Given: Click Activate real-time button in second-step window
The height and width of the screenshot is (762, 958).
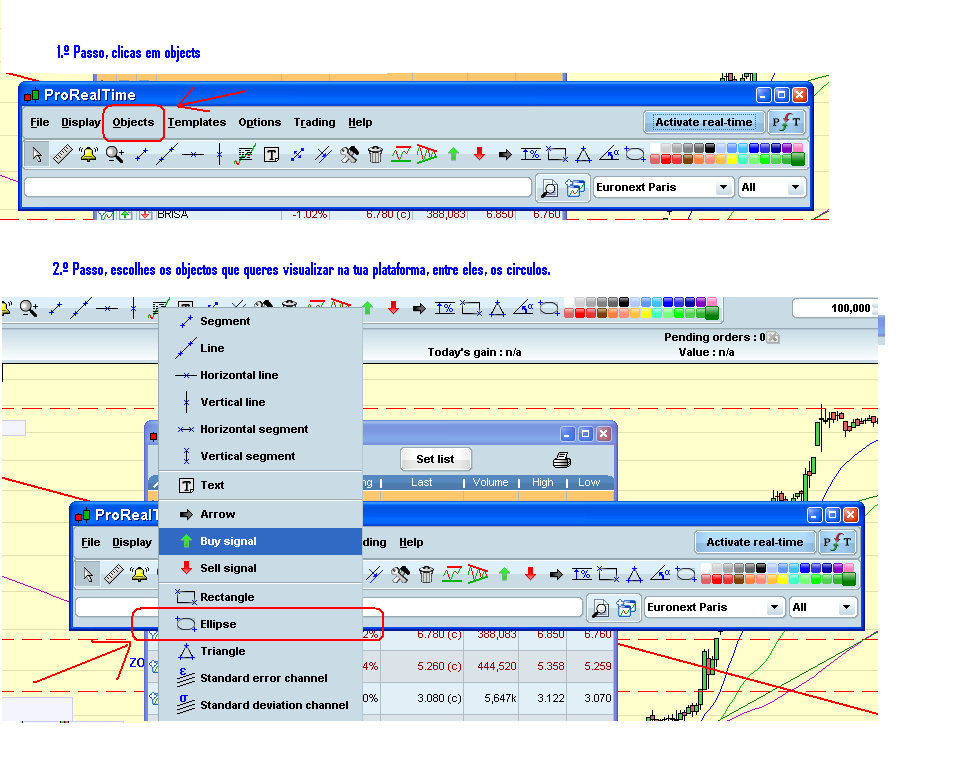Looking at the screenshot, I should point(755,542).
